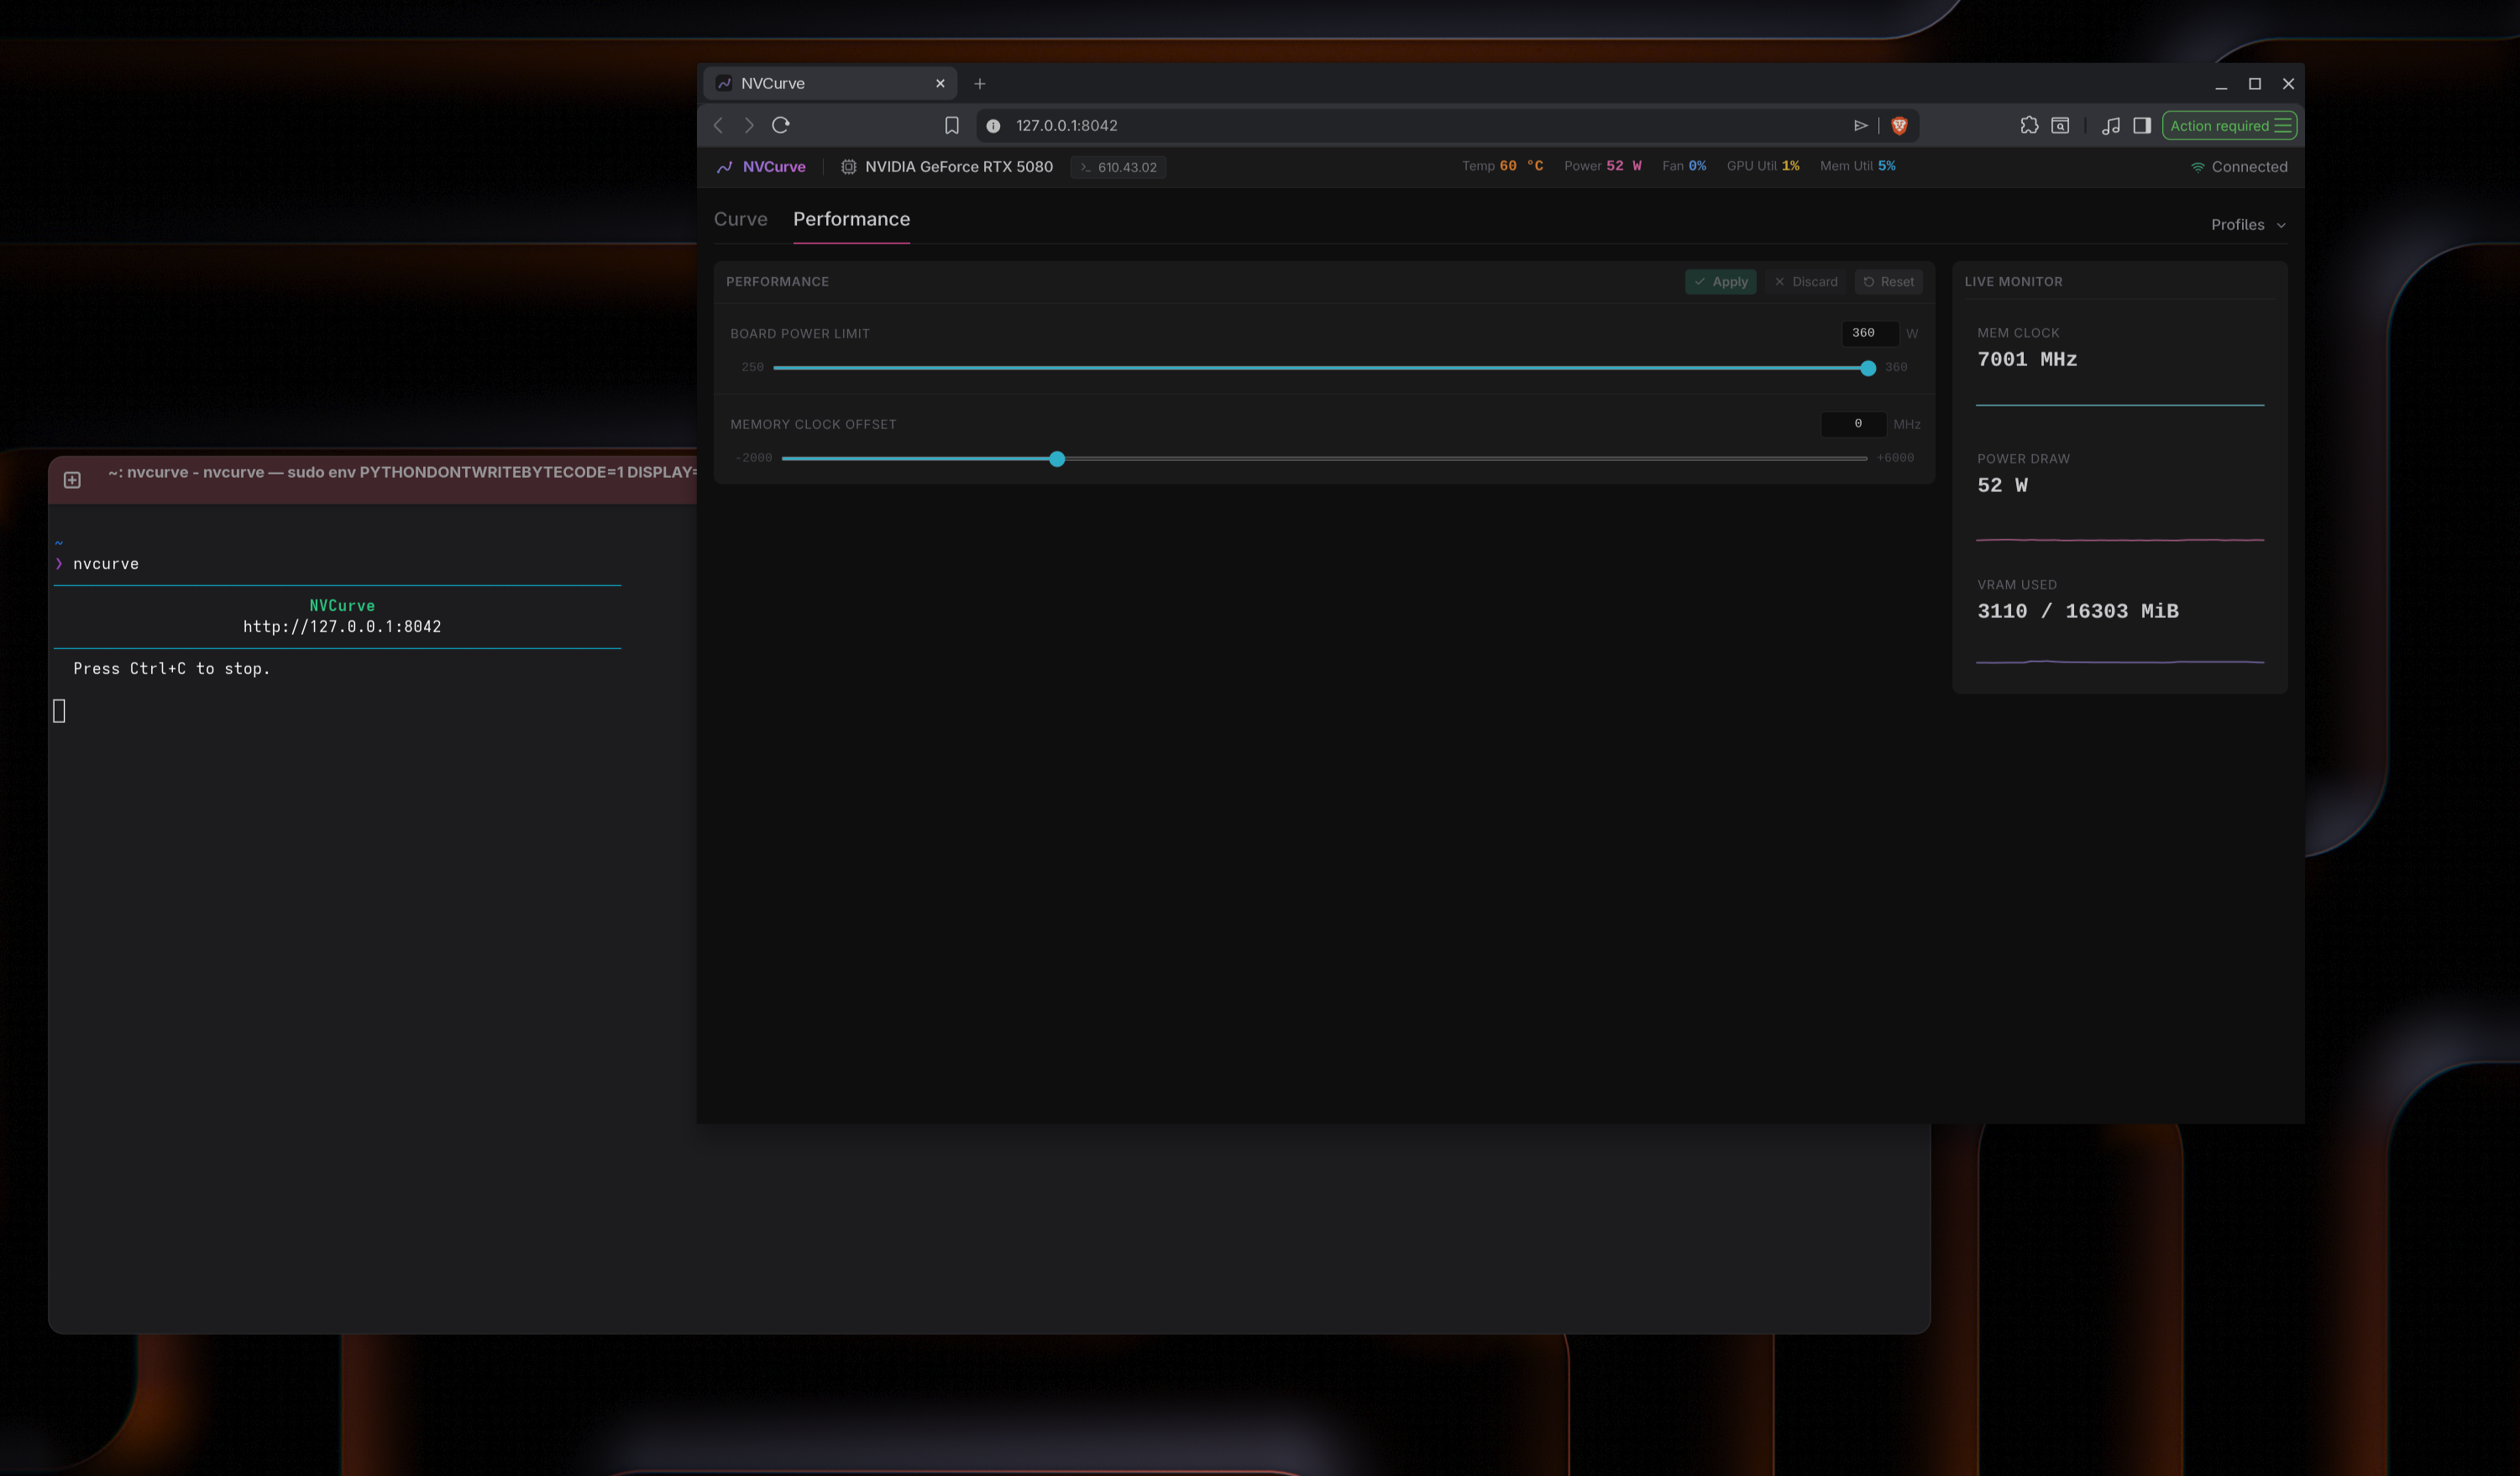This screenshot has height=1476, width=2520.
Task: Reset performance settings to defaults
Action: point(1889,282)
